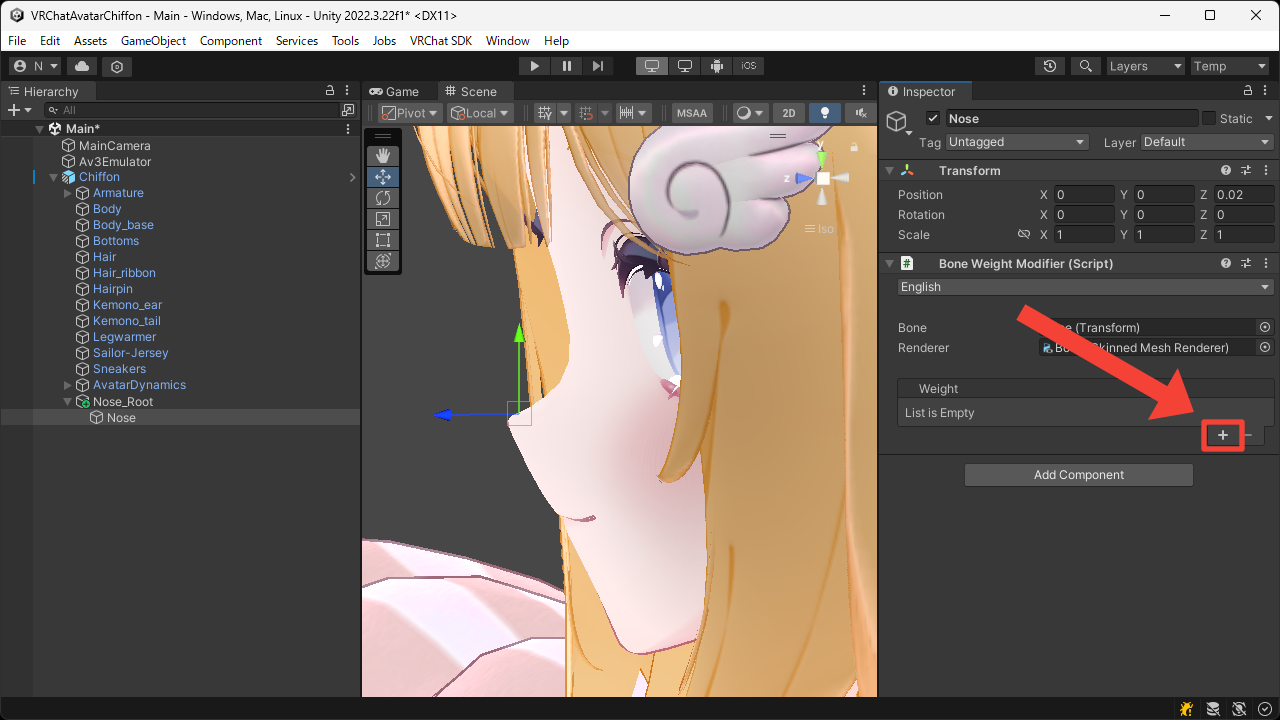
Task: Open the VRChat SDK menu
Action: (441, 41)
